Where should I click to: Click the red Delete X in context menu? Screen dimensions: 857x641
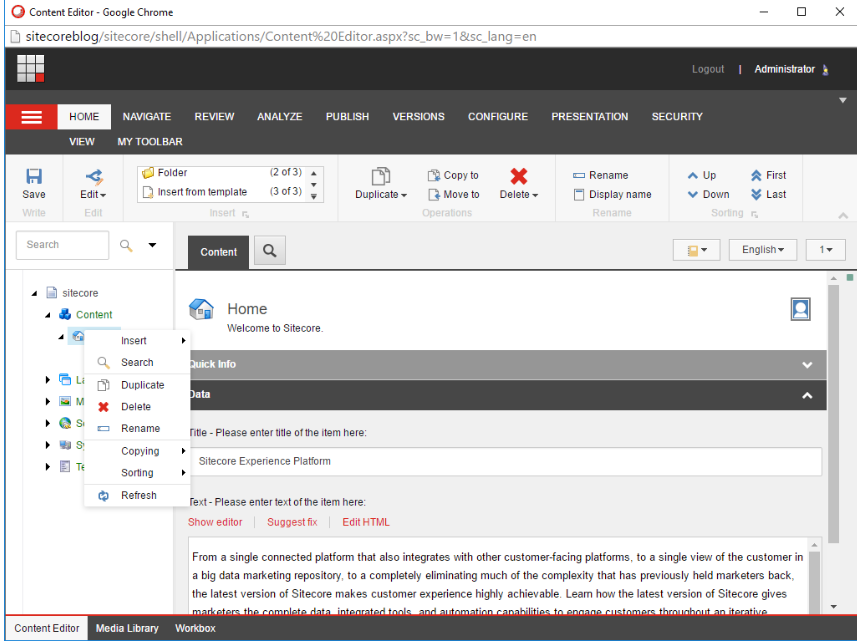pos(103,407)
